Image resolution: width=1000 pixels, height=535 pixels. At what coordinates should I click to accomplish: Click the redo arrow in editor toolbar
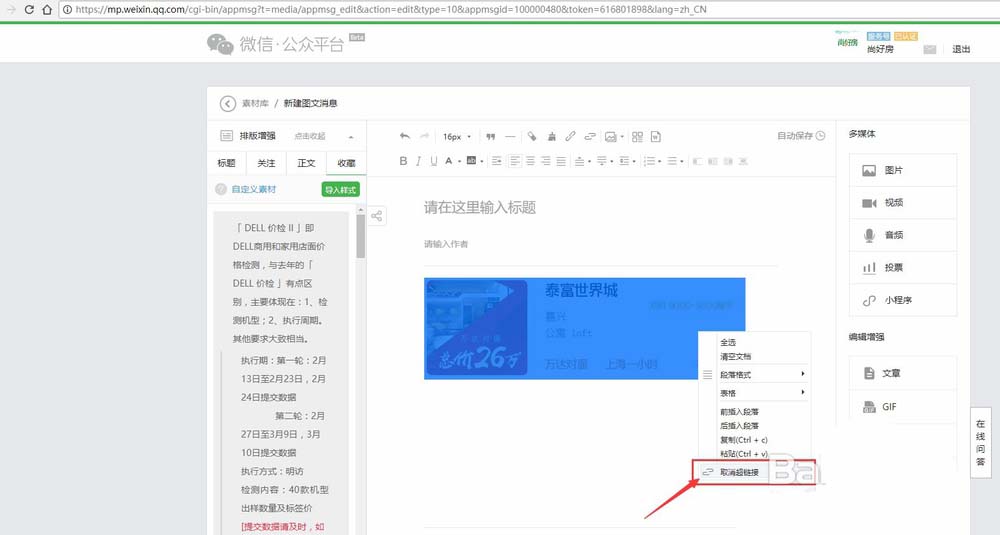pyautogui.click(x=424, y=136)
